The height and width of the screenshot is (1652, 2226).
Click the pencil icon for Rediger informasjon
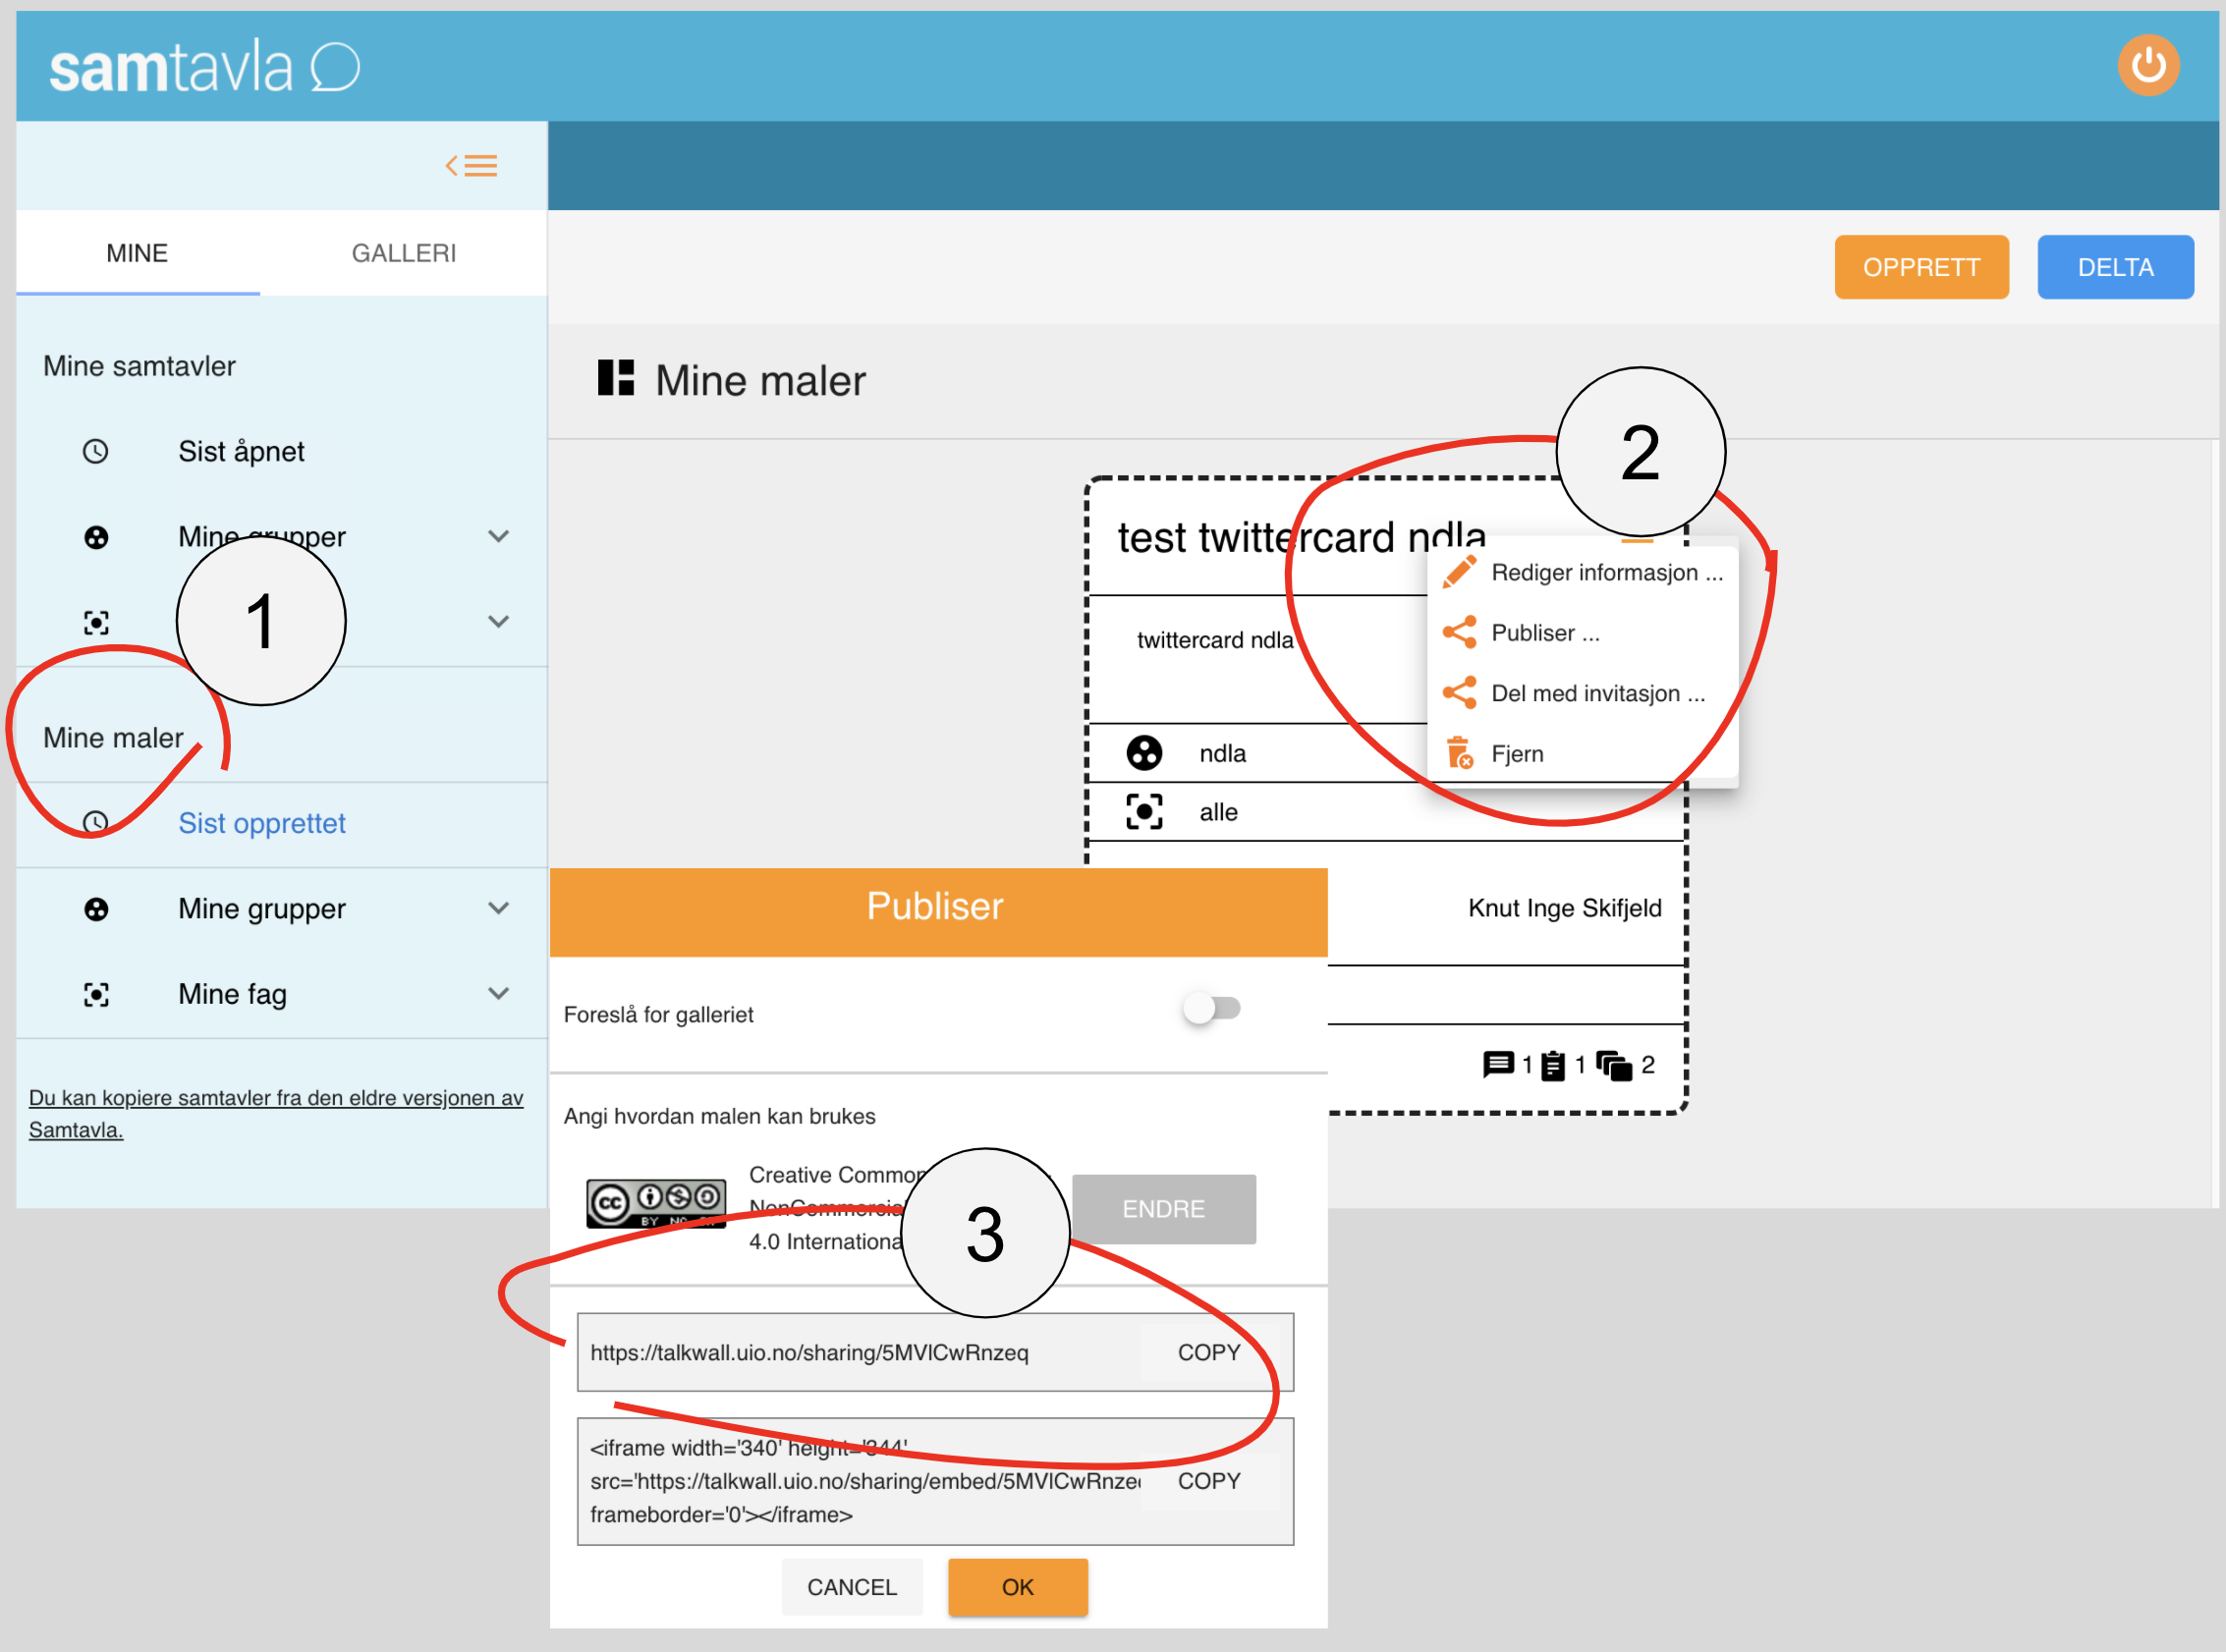[x=1459, y=572]
